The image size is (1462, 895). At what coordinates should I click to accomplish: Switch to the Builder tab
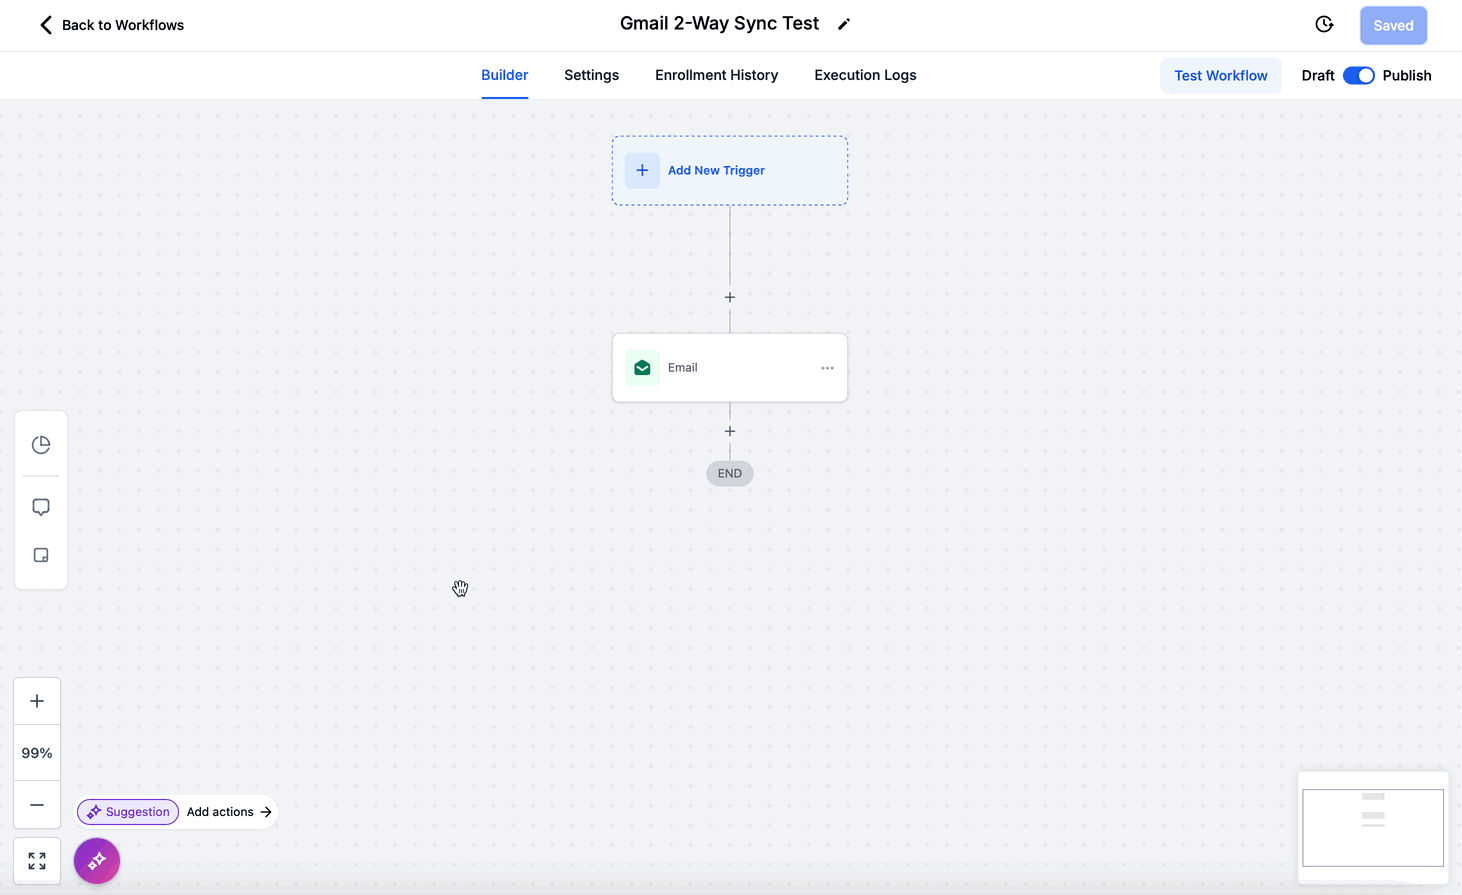pos(504,75)
